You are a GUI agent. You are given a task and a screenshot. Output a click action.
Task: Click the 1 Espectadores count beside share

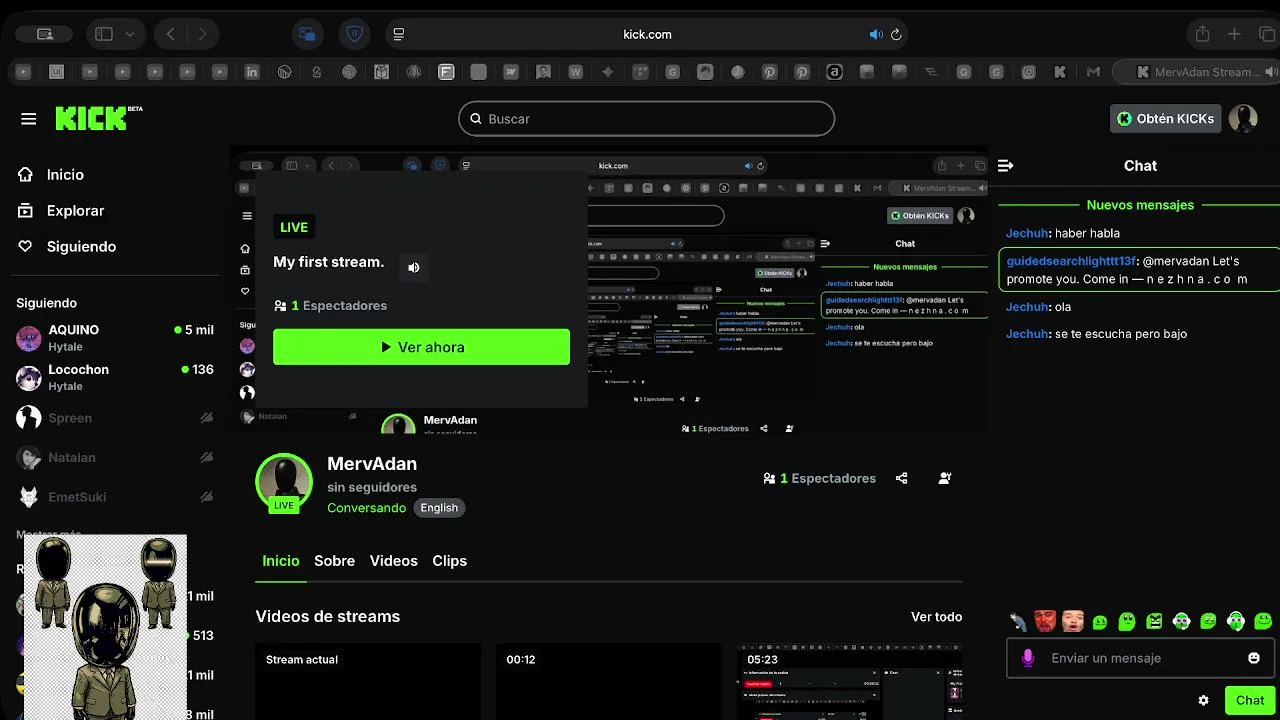(819, 478)
